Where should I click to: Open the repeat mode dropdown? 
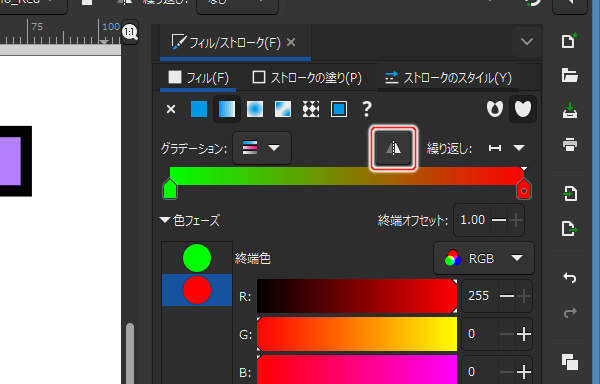pos(506,148)
